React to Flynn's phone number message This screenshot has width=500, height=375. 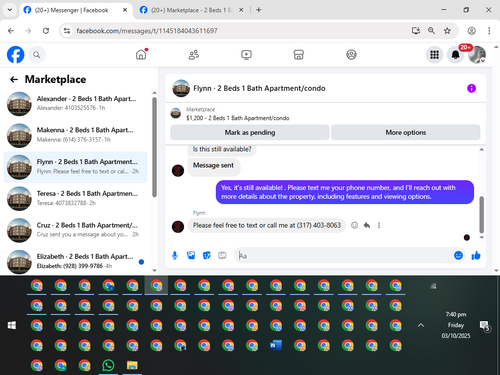[x=354, y=225]
